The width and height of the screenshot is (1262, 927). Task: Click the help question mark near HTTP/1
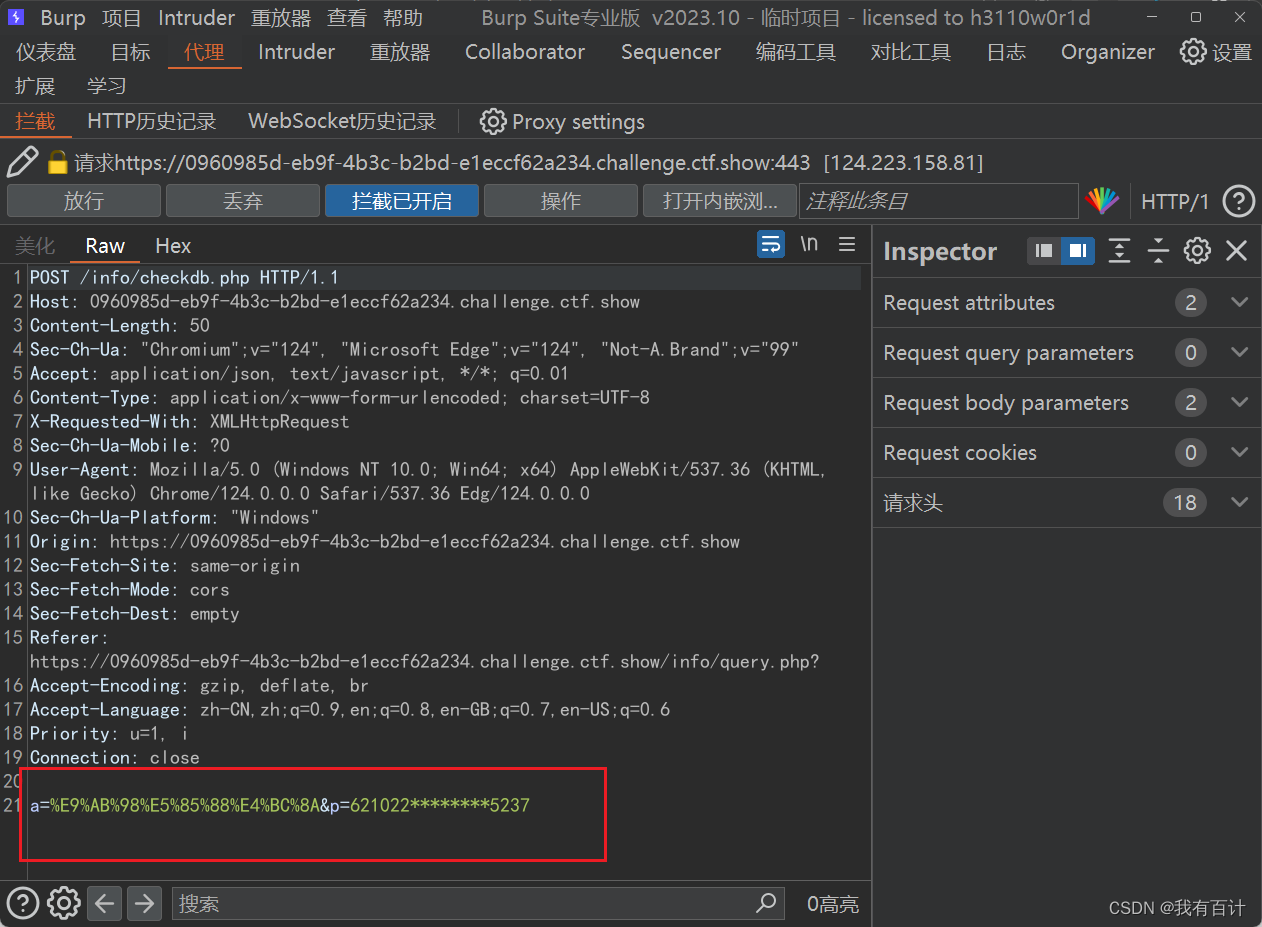point(1239,201)
